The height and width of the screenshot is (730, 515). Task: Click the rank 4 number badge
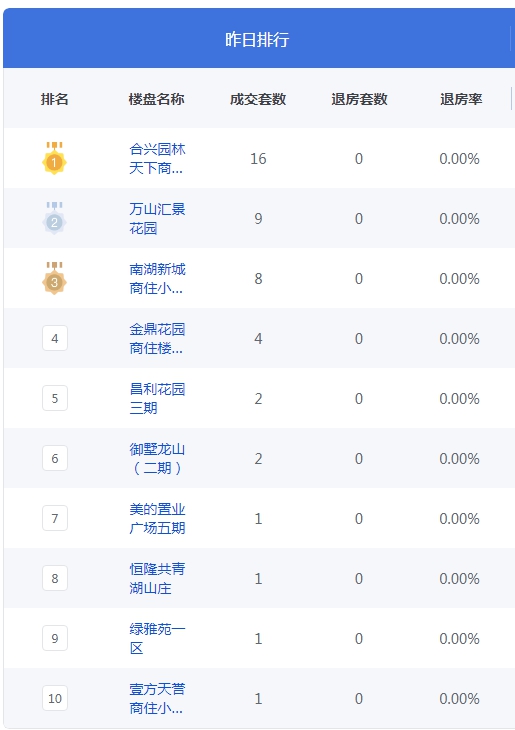coord(55,338)
